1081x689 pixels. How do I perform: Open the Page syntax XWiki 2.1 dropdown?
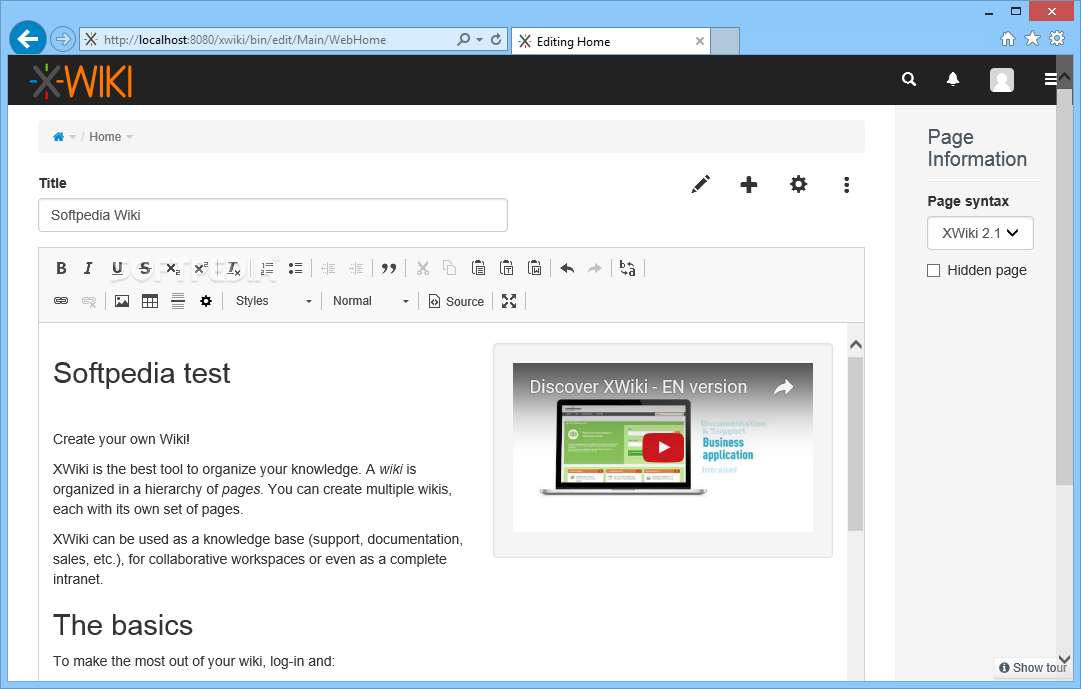click(x=980, y=233)
